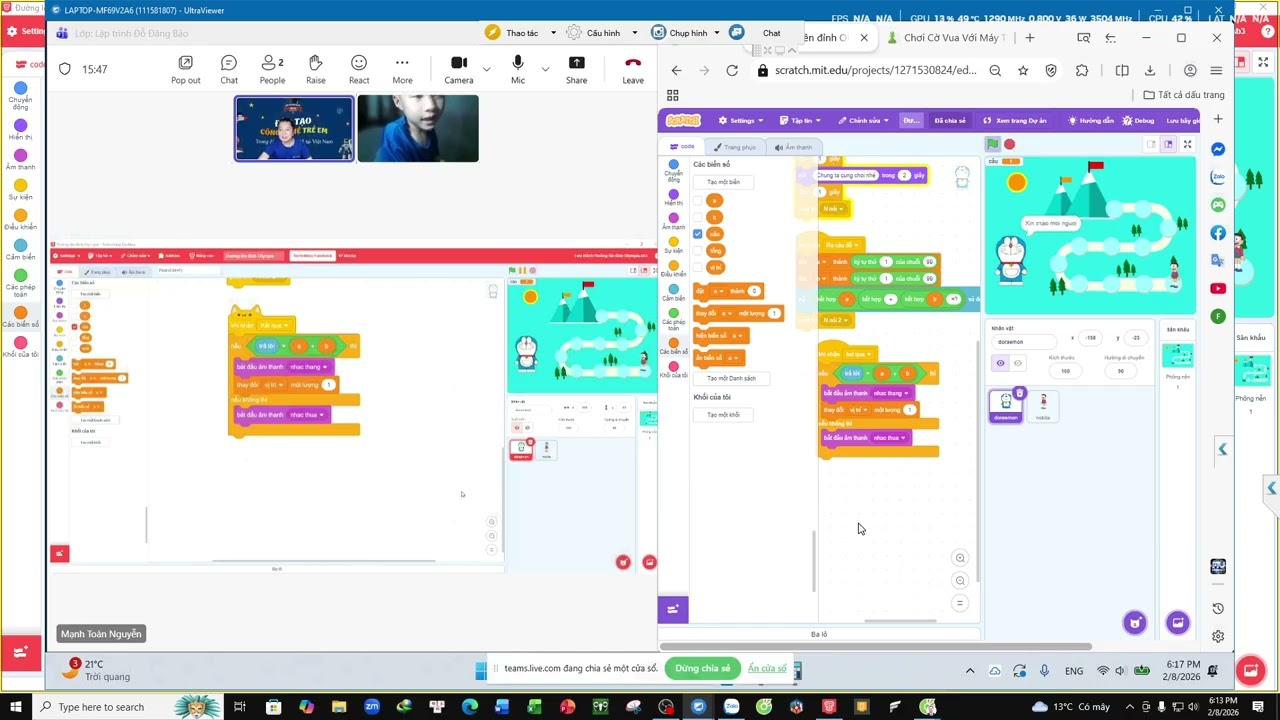Stop the Scratch project with red button
The image size is (1280, 720).
pyautogui.click(x=1010, y=145)
